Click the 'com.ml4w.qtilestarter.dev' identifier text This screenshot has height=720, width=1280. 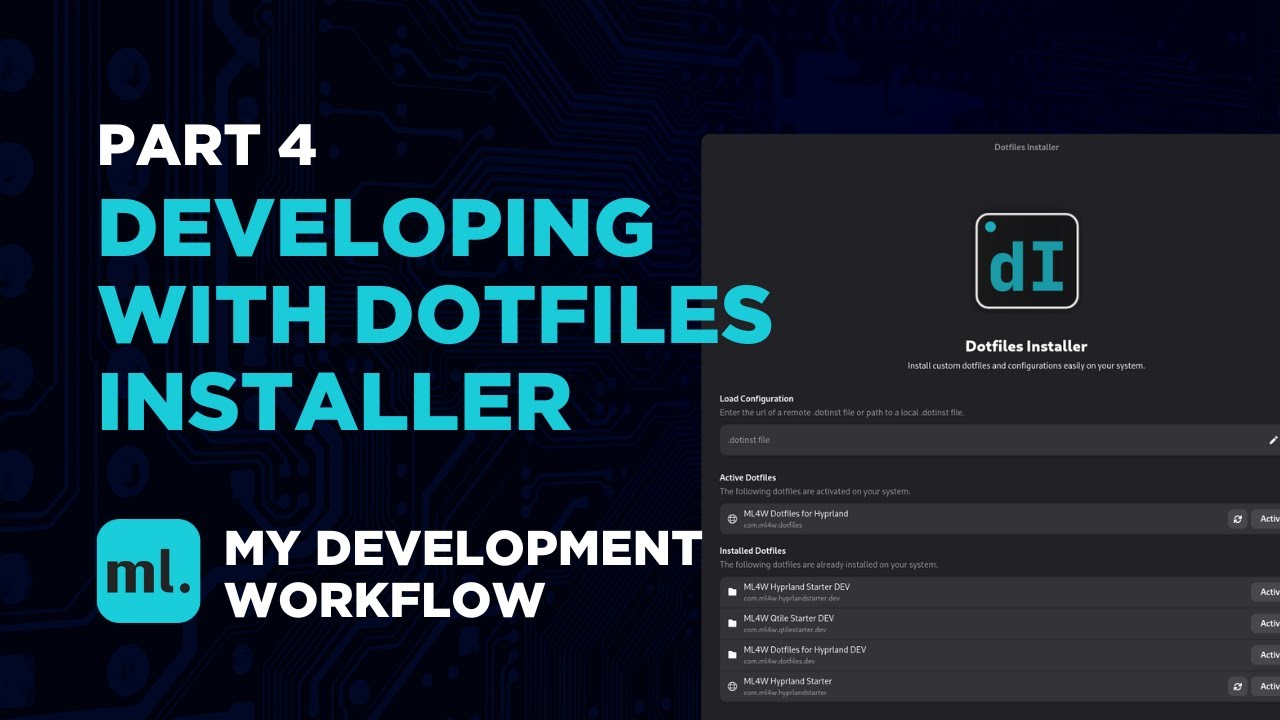point(785,630)
